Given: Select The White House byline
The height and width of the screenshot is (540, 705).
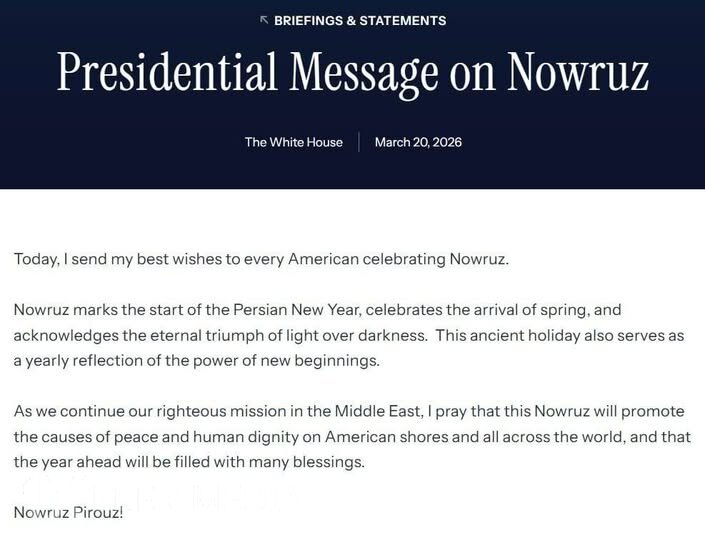Looking at the screenshot, I should (293, 142).
